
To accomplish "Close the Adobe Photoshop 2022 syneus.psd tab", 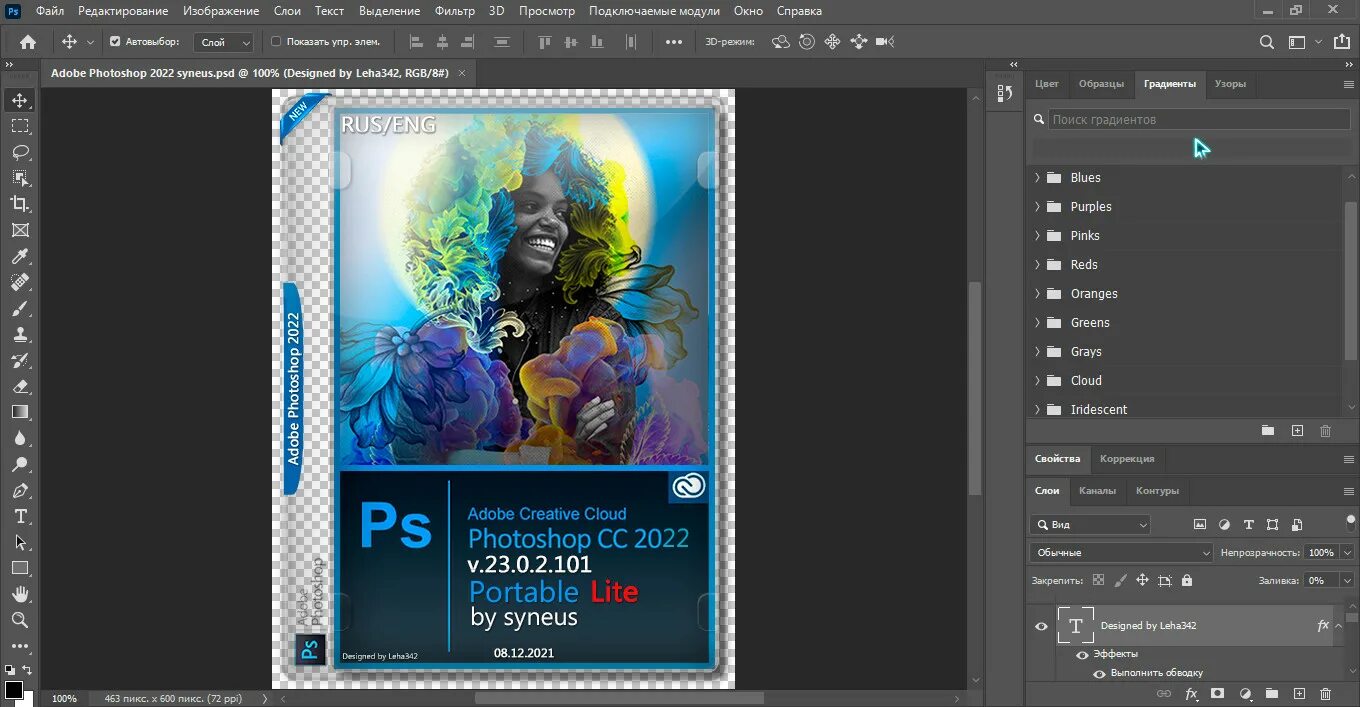I will (462, 74).
